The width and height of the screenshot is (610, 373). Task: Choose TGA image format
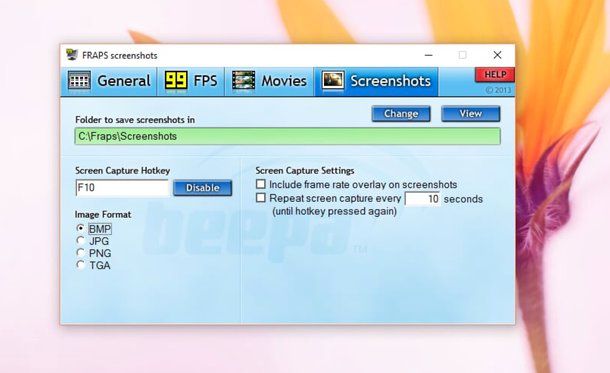click(x=81, y=265)
